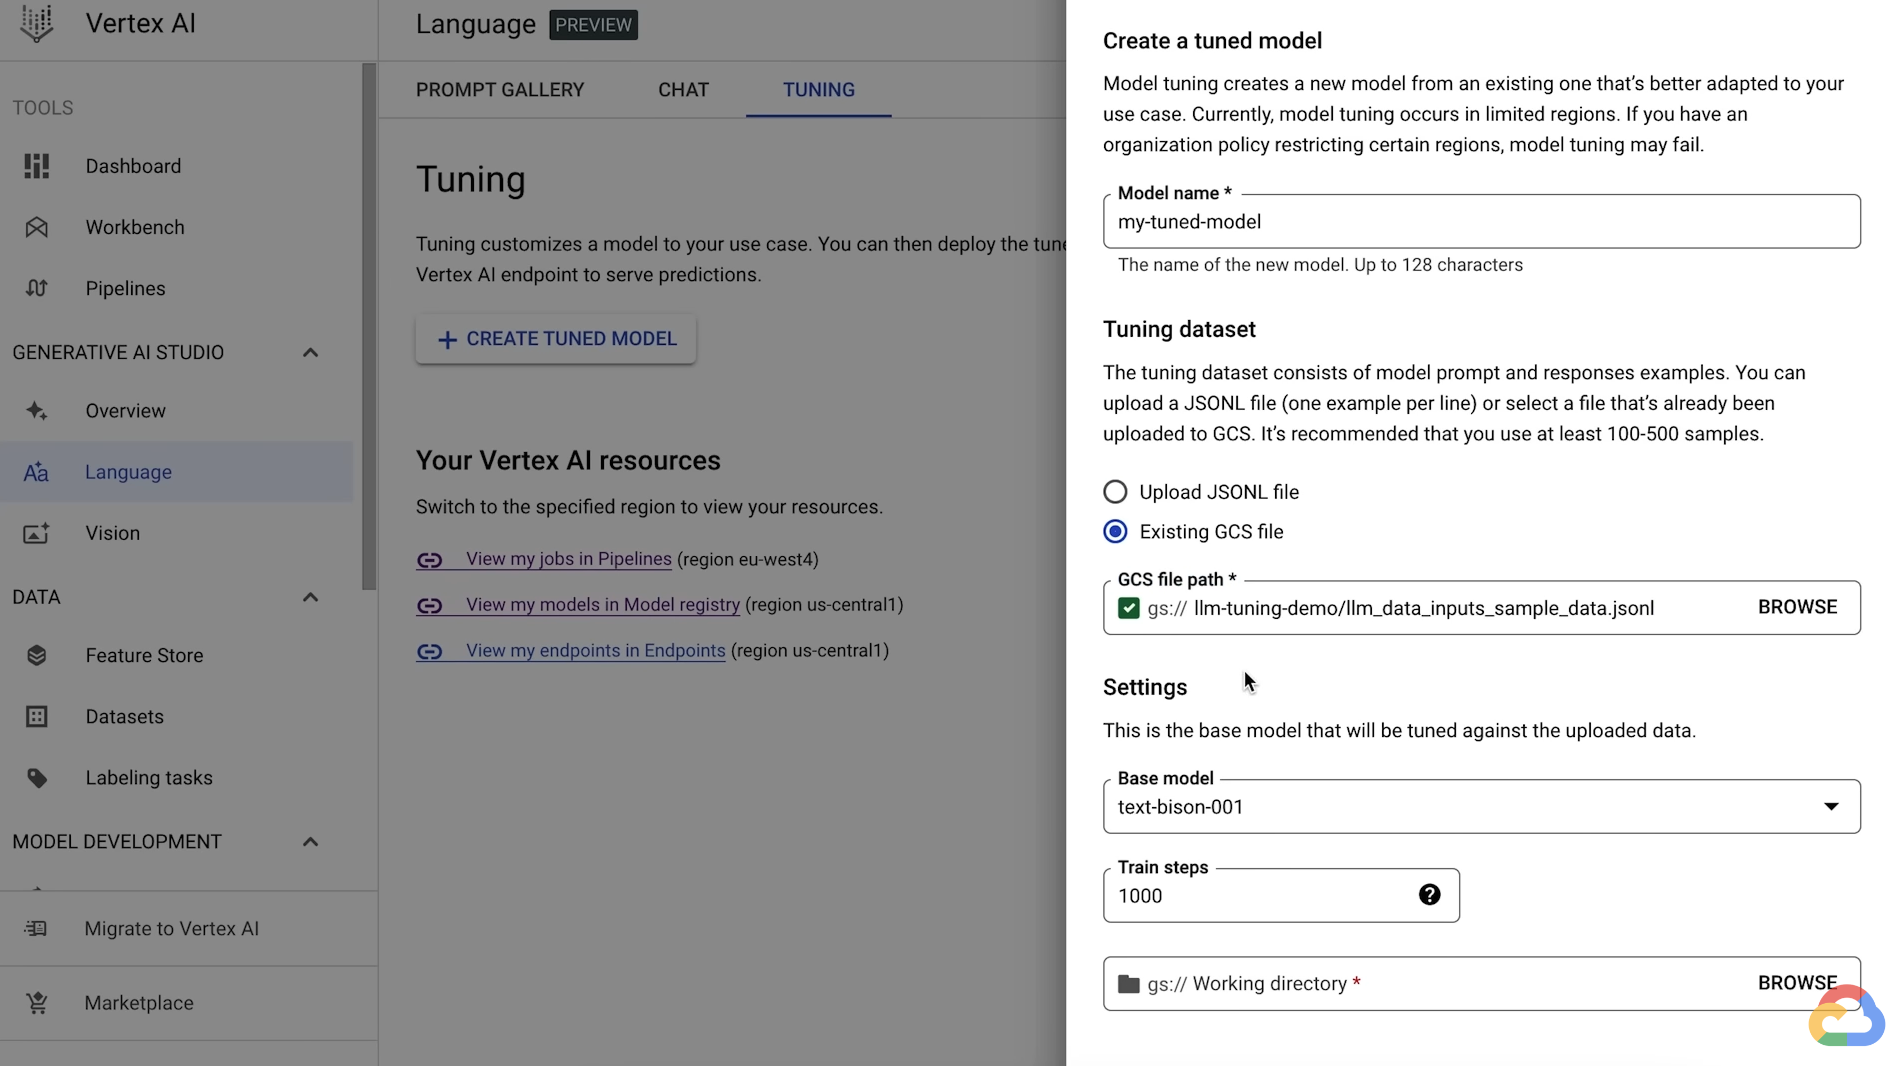This screenshot has height=1066, width=1904.
Task: Click the Datasets grid icon
Action: pos(37,717)
